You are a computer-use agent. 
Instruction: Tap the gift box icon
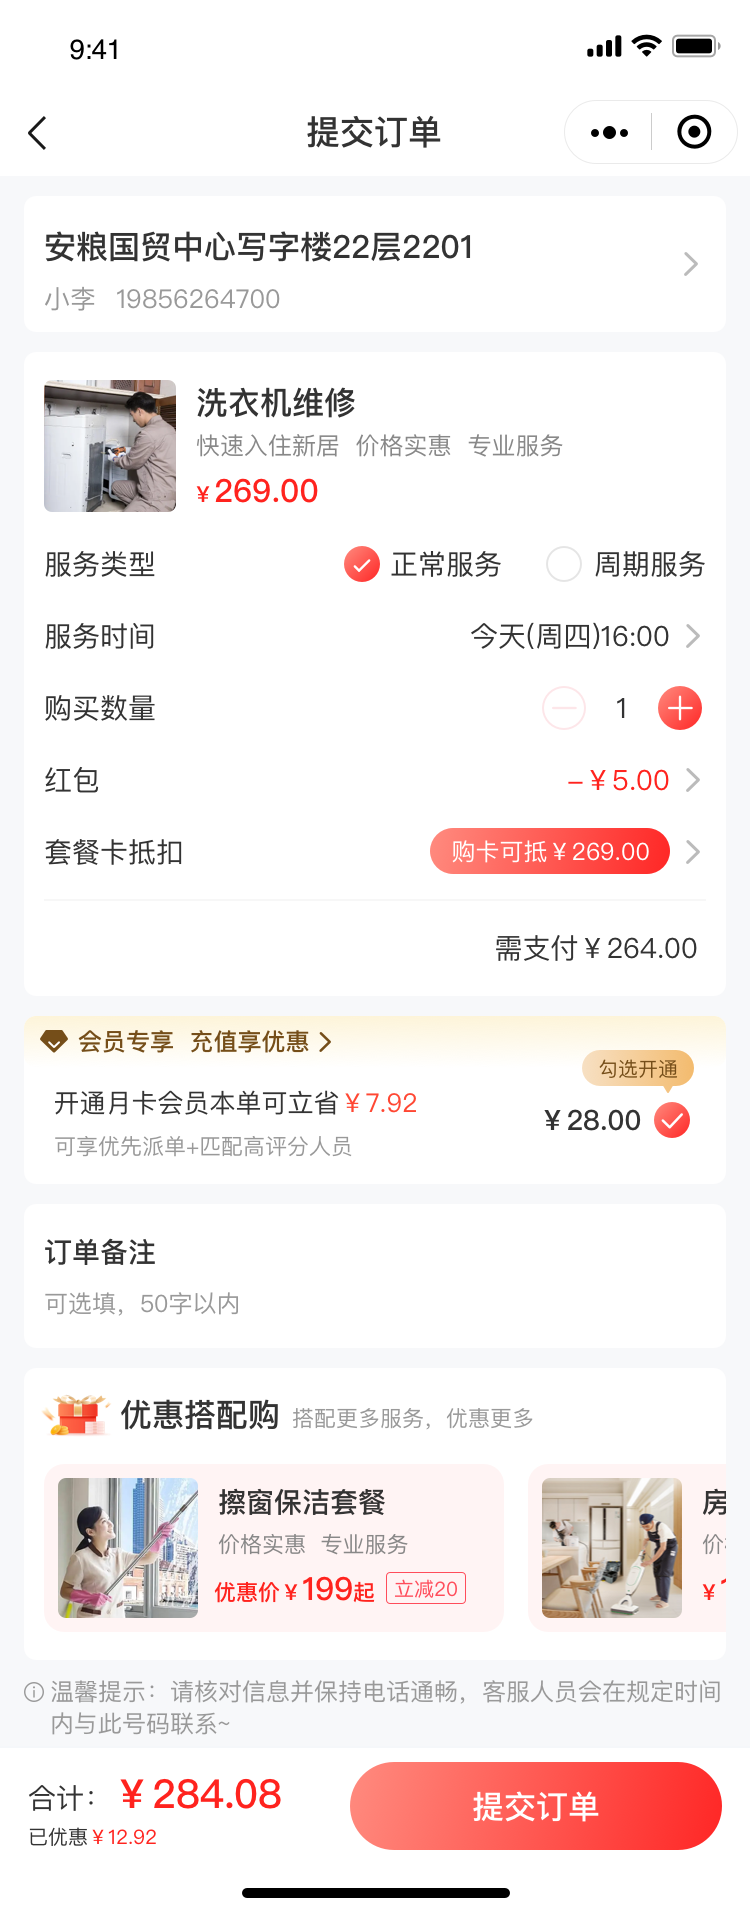[76, 1415]
